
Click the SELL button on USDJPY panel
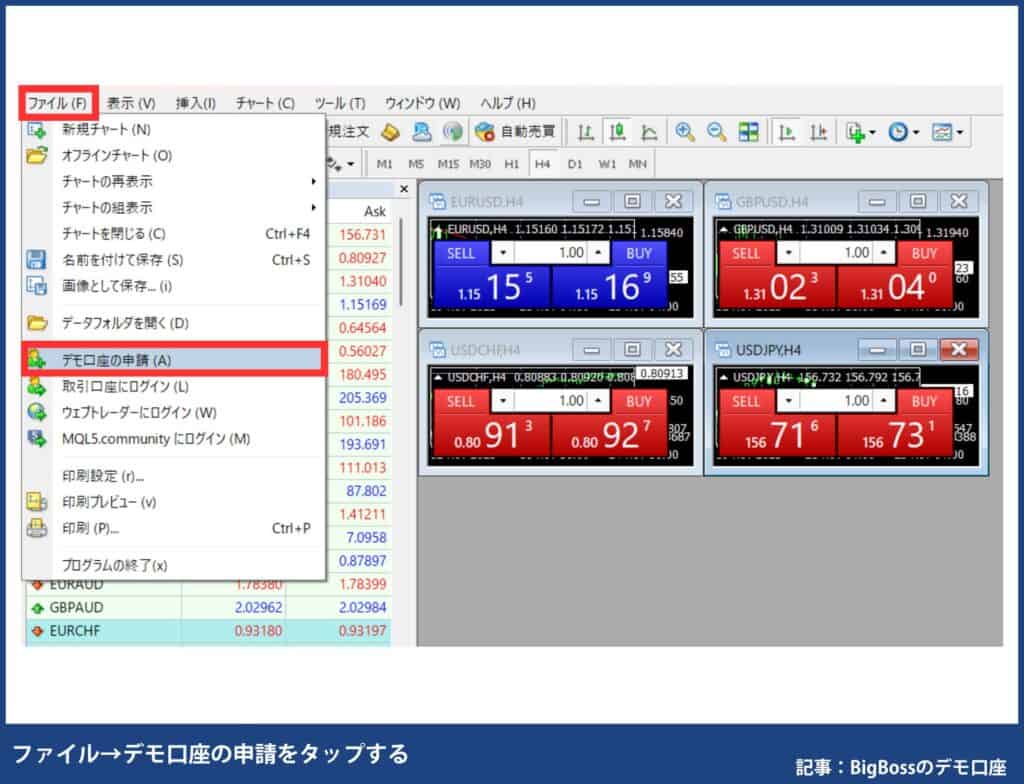[x=746, y=402]
